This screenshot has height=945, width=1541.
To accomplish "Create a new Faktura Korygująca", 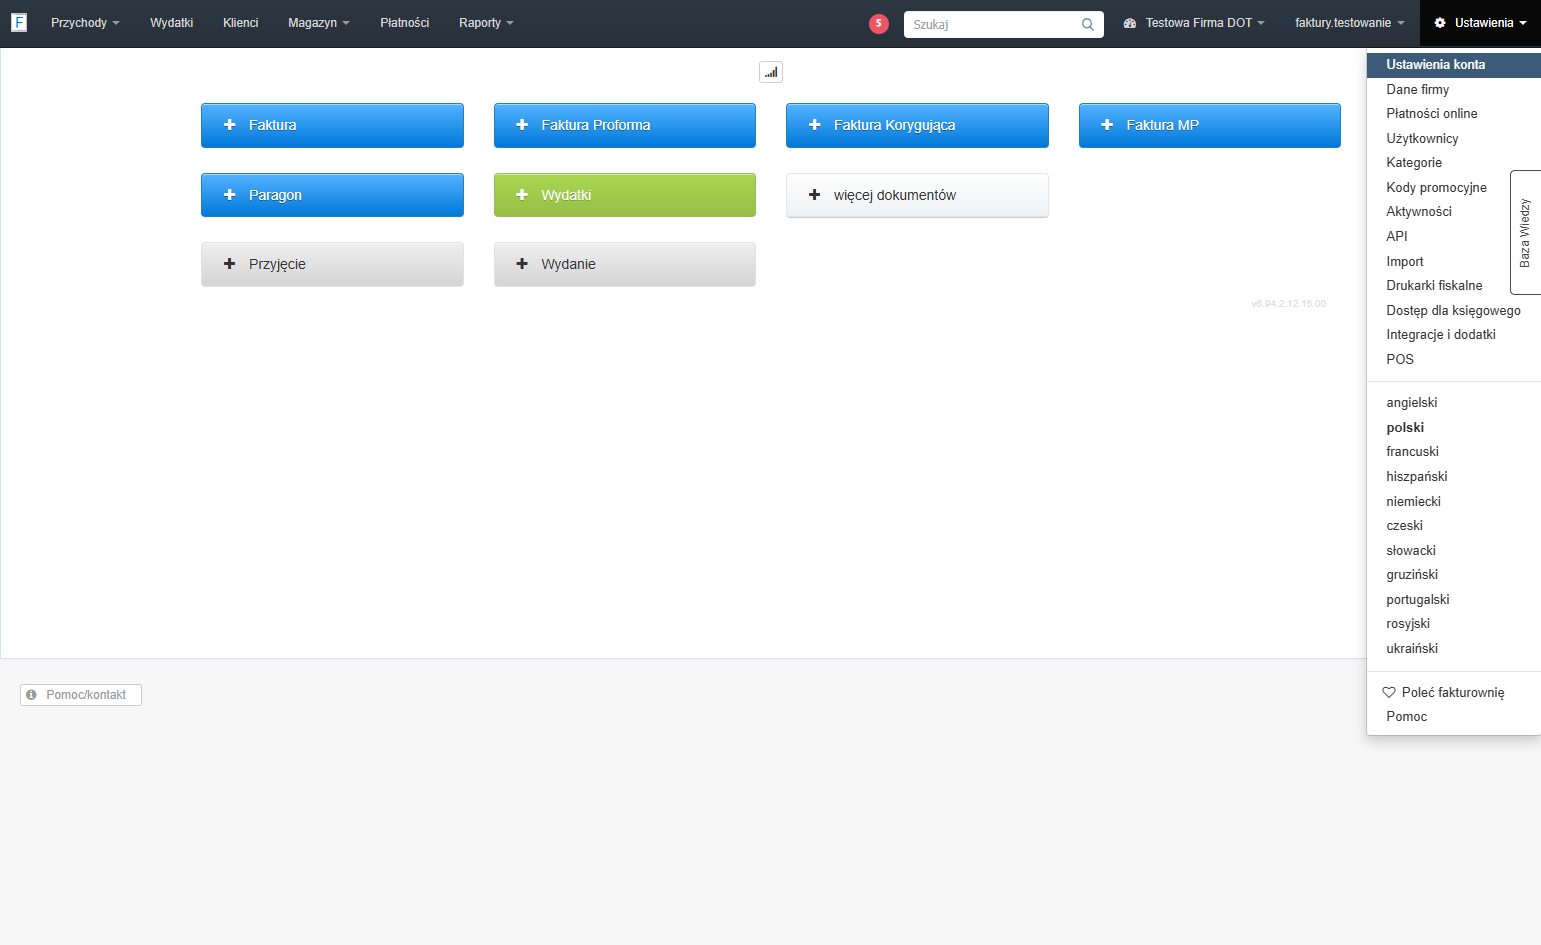I will [917, 125].
